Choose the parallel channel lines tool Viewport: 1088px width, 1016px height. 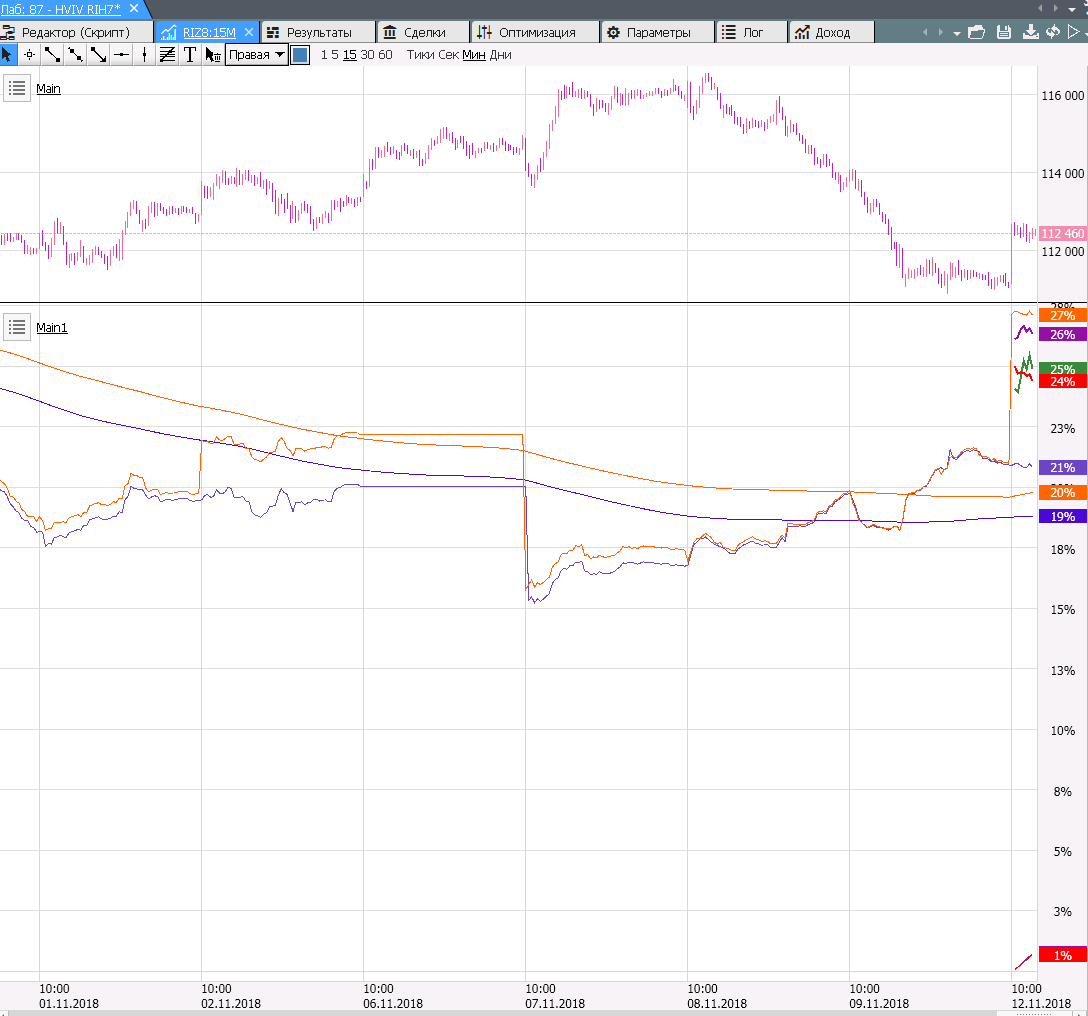click(167, 54)
